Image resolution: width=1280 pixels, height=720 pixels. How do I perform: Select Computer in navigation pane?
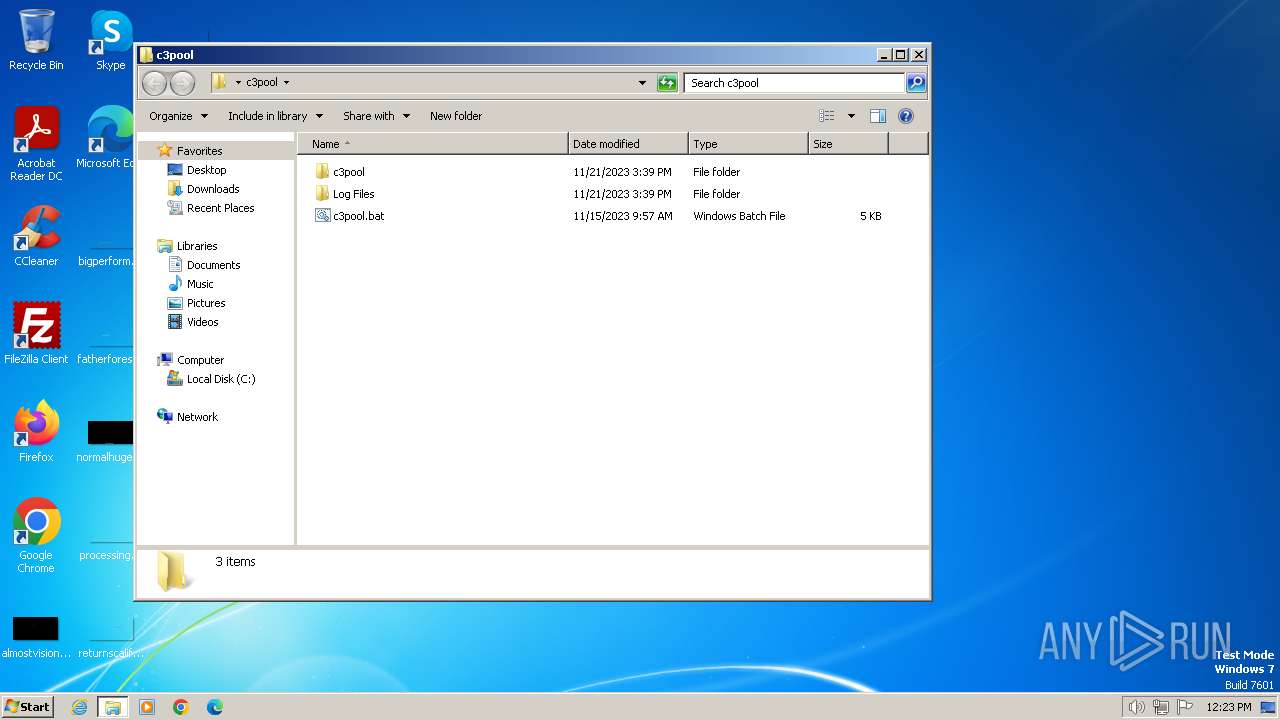[200, 360]
